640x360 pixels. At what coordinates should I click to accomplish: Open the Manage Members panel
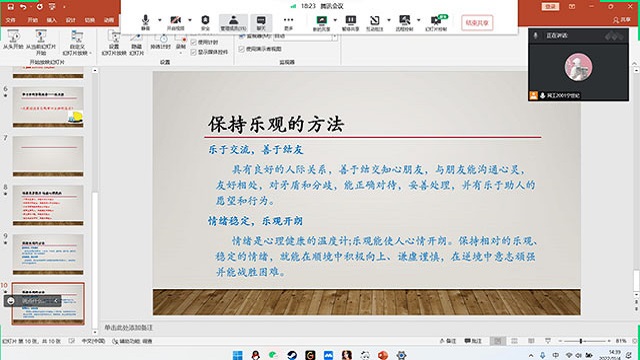click(x=233, y=22)
